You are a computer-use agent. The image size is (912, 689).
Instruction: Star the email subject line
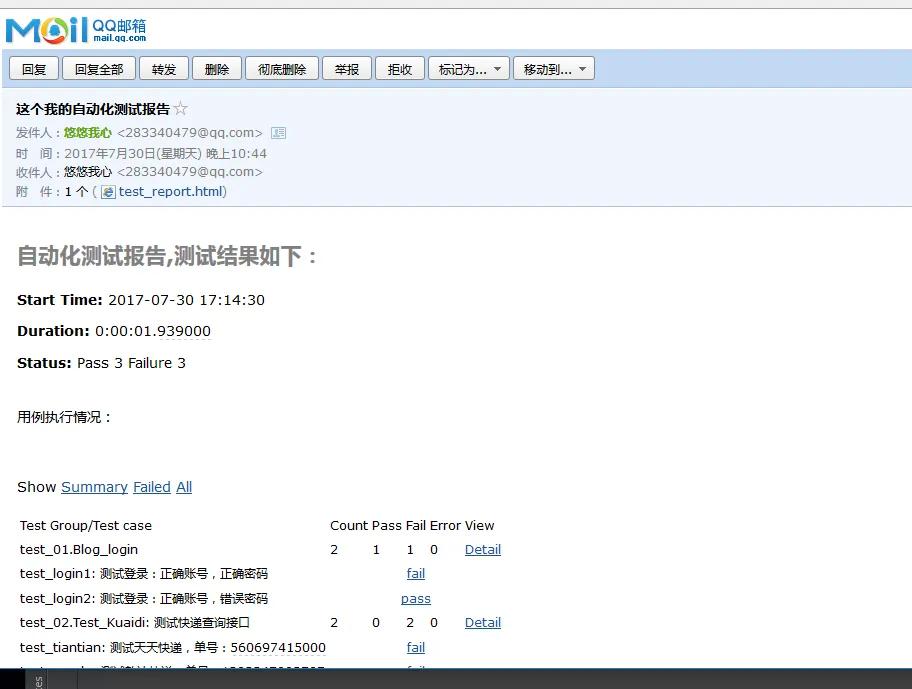[181, 108]
